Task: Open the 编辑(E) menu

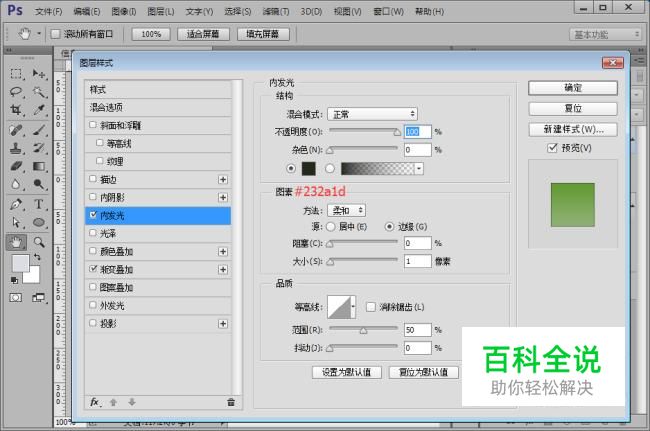Action: (87, 12)
